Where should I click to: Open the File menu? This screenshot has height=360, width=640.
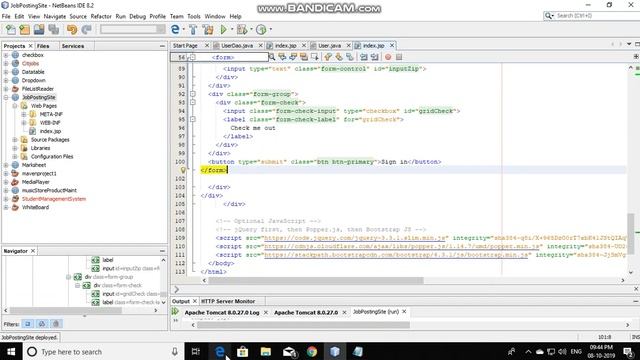[x=6, y=16]
